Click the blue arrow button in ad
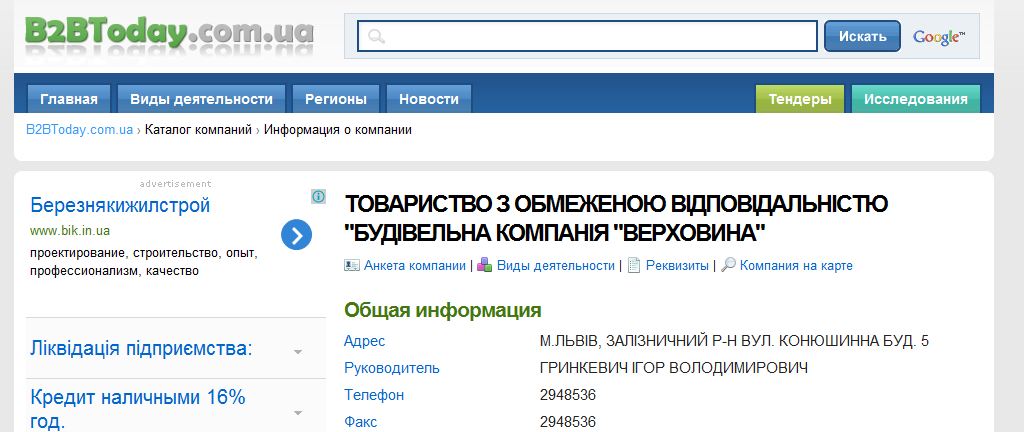The width and height of the screenshot is (1024, 432). pos(297,235)
